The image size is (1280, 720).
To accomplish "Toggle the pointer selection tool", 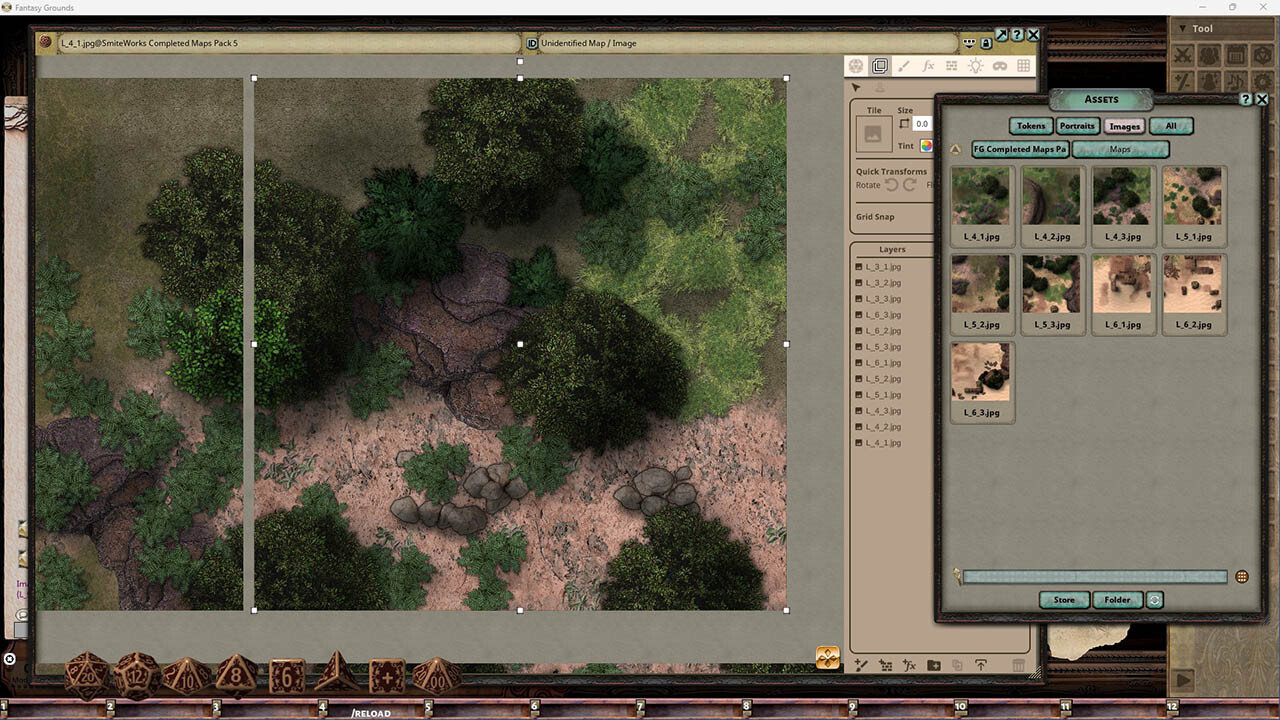I will click(855, 87).
